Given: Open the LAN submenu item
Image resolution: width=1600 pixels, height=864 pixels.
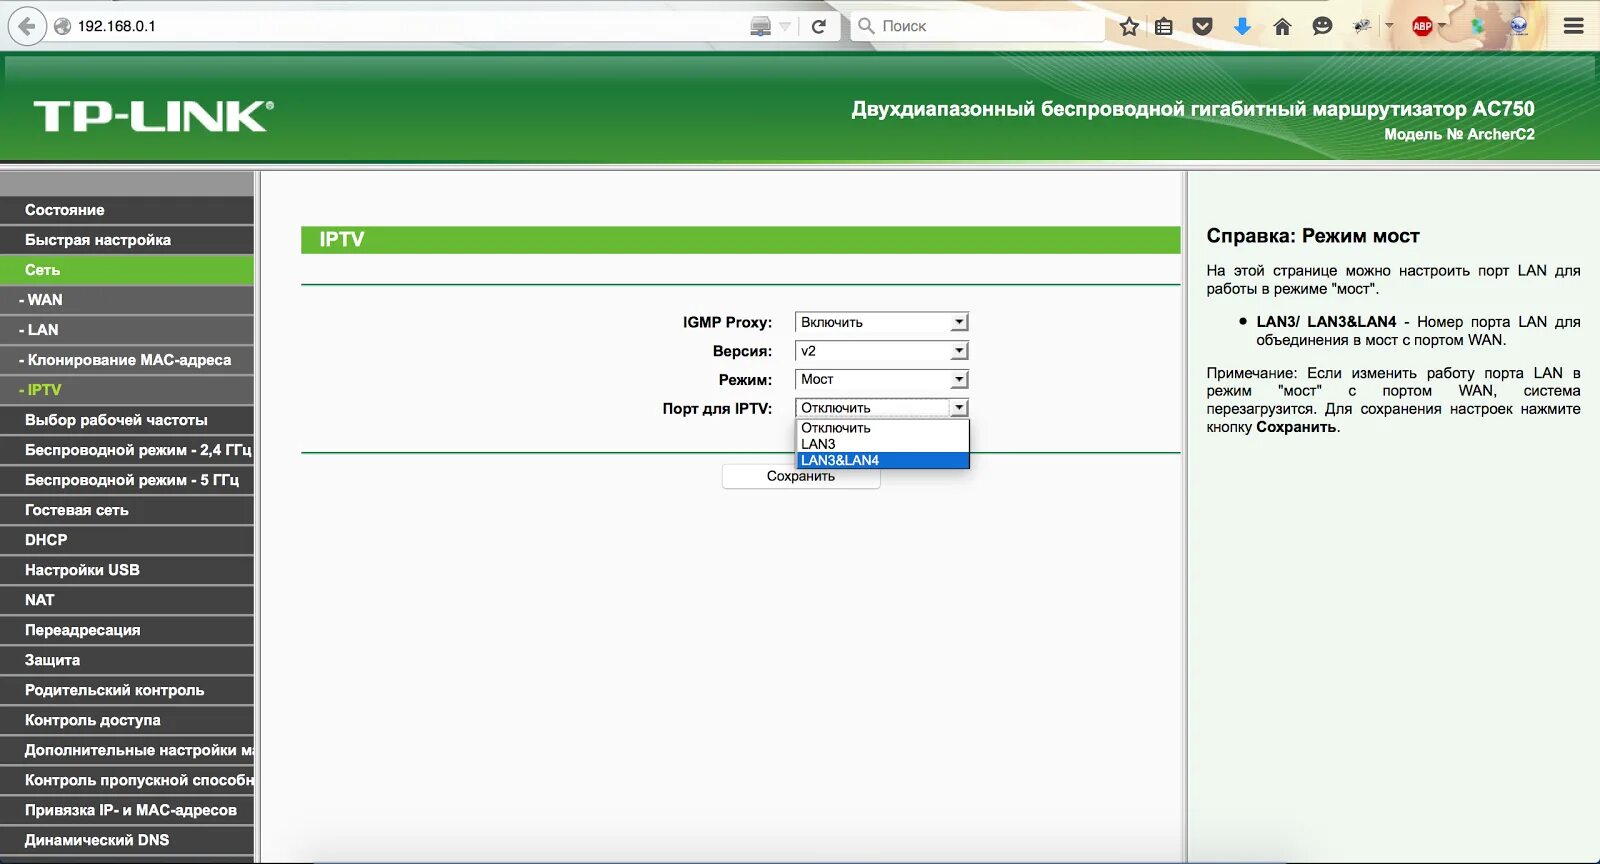Looking at the screenshot, I should tap(127, 330).
